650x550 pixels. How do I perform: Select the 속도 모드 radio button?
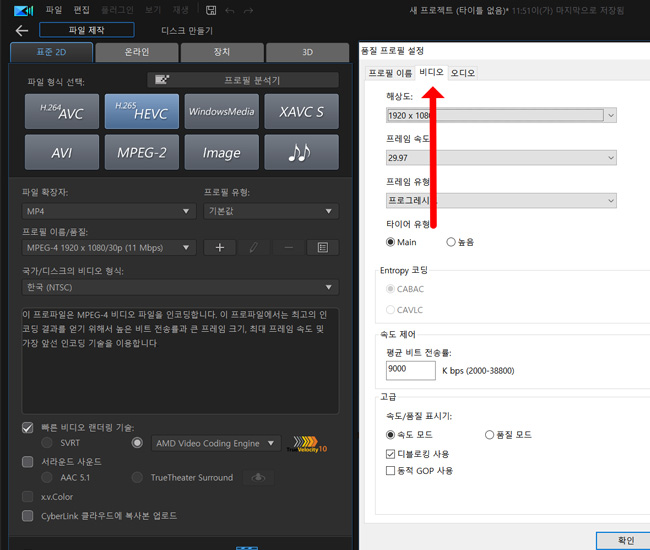pyautogui.click(x=390, y=434)
